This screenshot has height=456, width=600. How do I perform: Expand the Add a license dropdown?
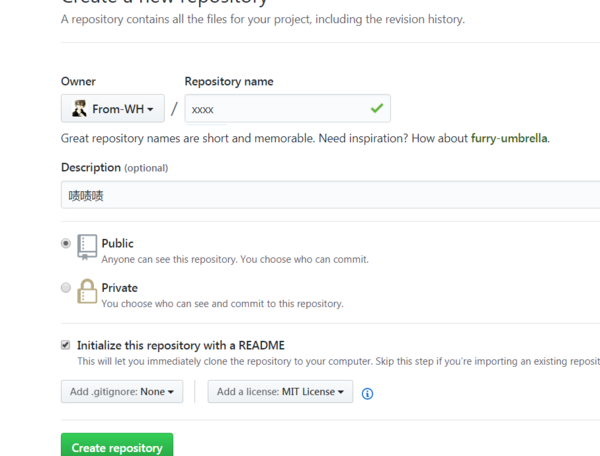click(x=280, y=392)
